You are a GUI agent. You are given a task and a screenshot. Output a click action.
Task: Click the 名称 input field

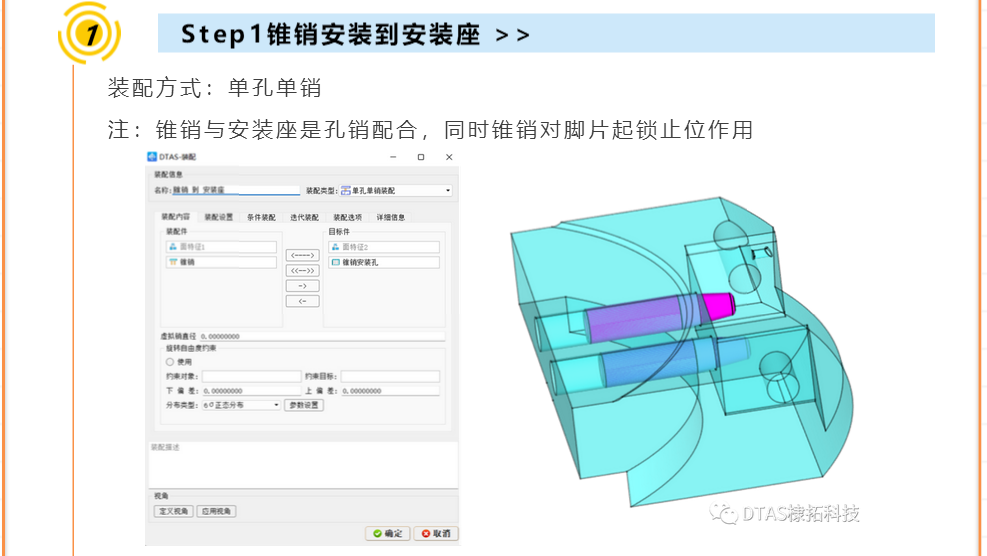tap(235, 190)
